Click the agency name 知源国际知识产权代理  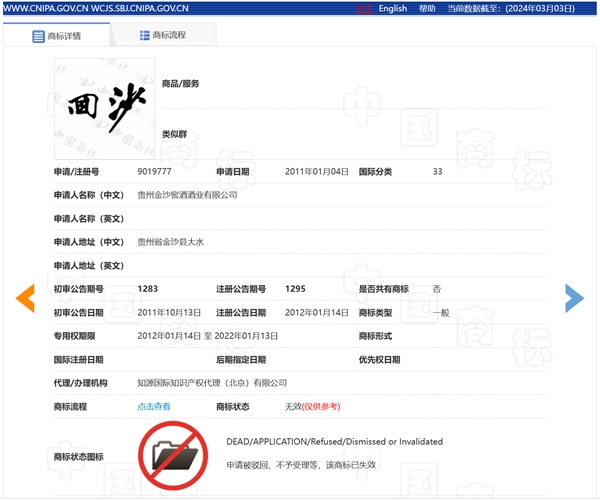(211, 383)
